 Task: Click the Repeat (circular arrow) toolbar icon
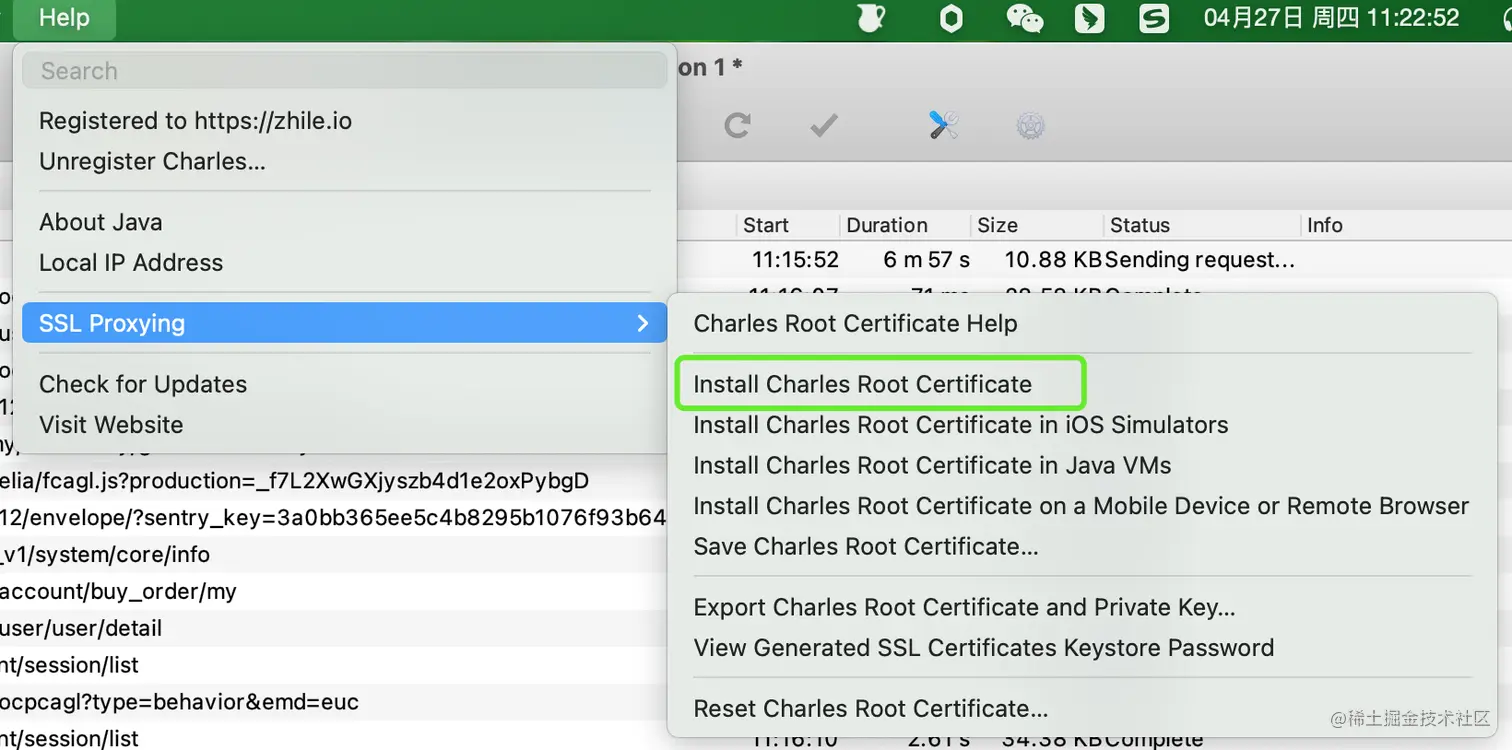coord(737,125)
